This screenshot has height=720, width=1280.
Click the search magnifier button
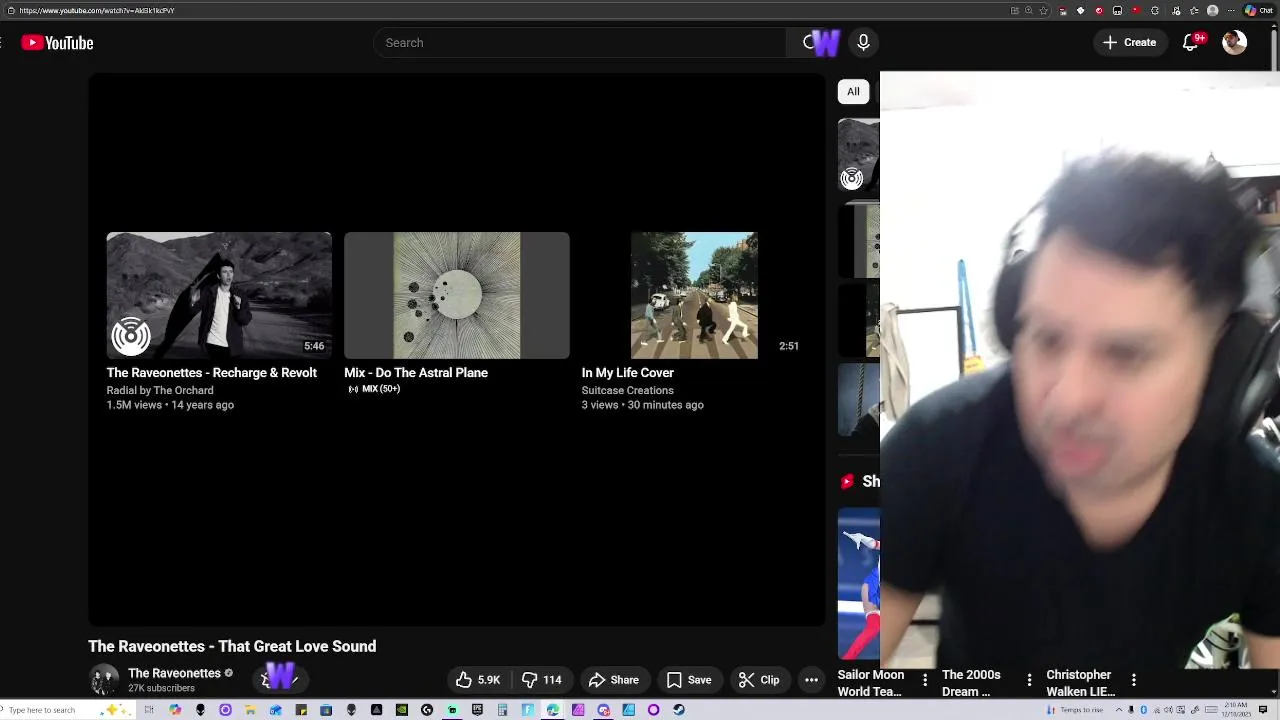click(813, 43)
